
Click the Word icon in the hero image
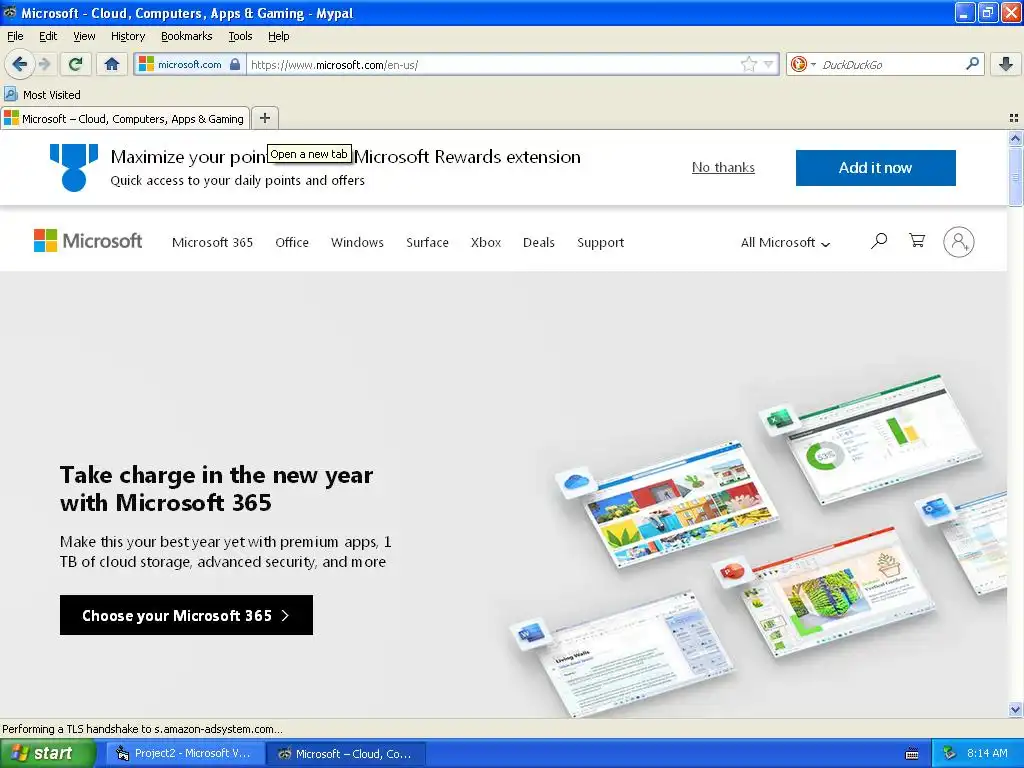(530, 633)
